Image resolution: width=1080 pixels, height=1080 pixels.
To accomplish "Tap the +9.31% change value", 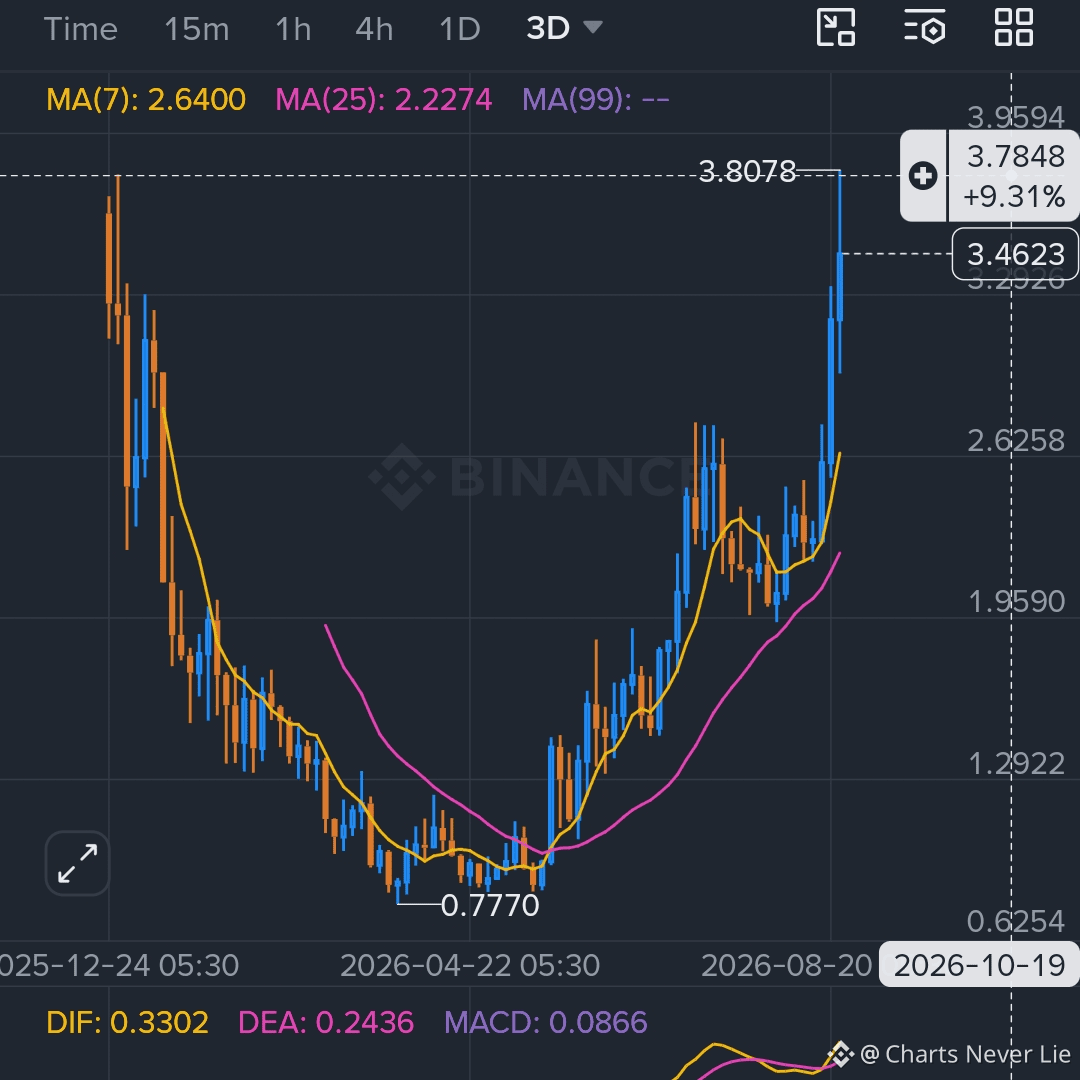I will point(1014,198).
